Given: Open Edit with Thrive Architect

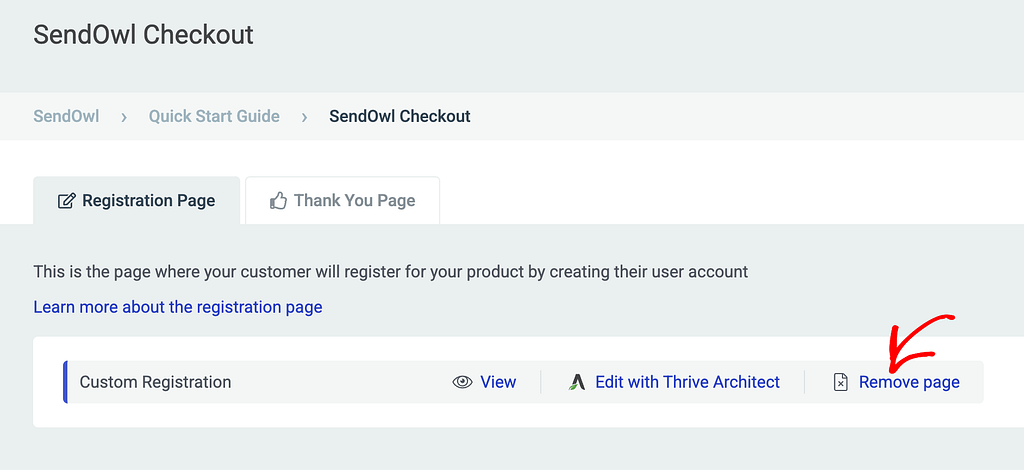Looking at the screenshot, I should click(688, 382).
